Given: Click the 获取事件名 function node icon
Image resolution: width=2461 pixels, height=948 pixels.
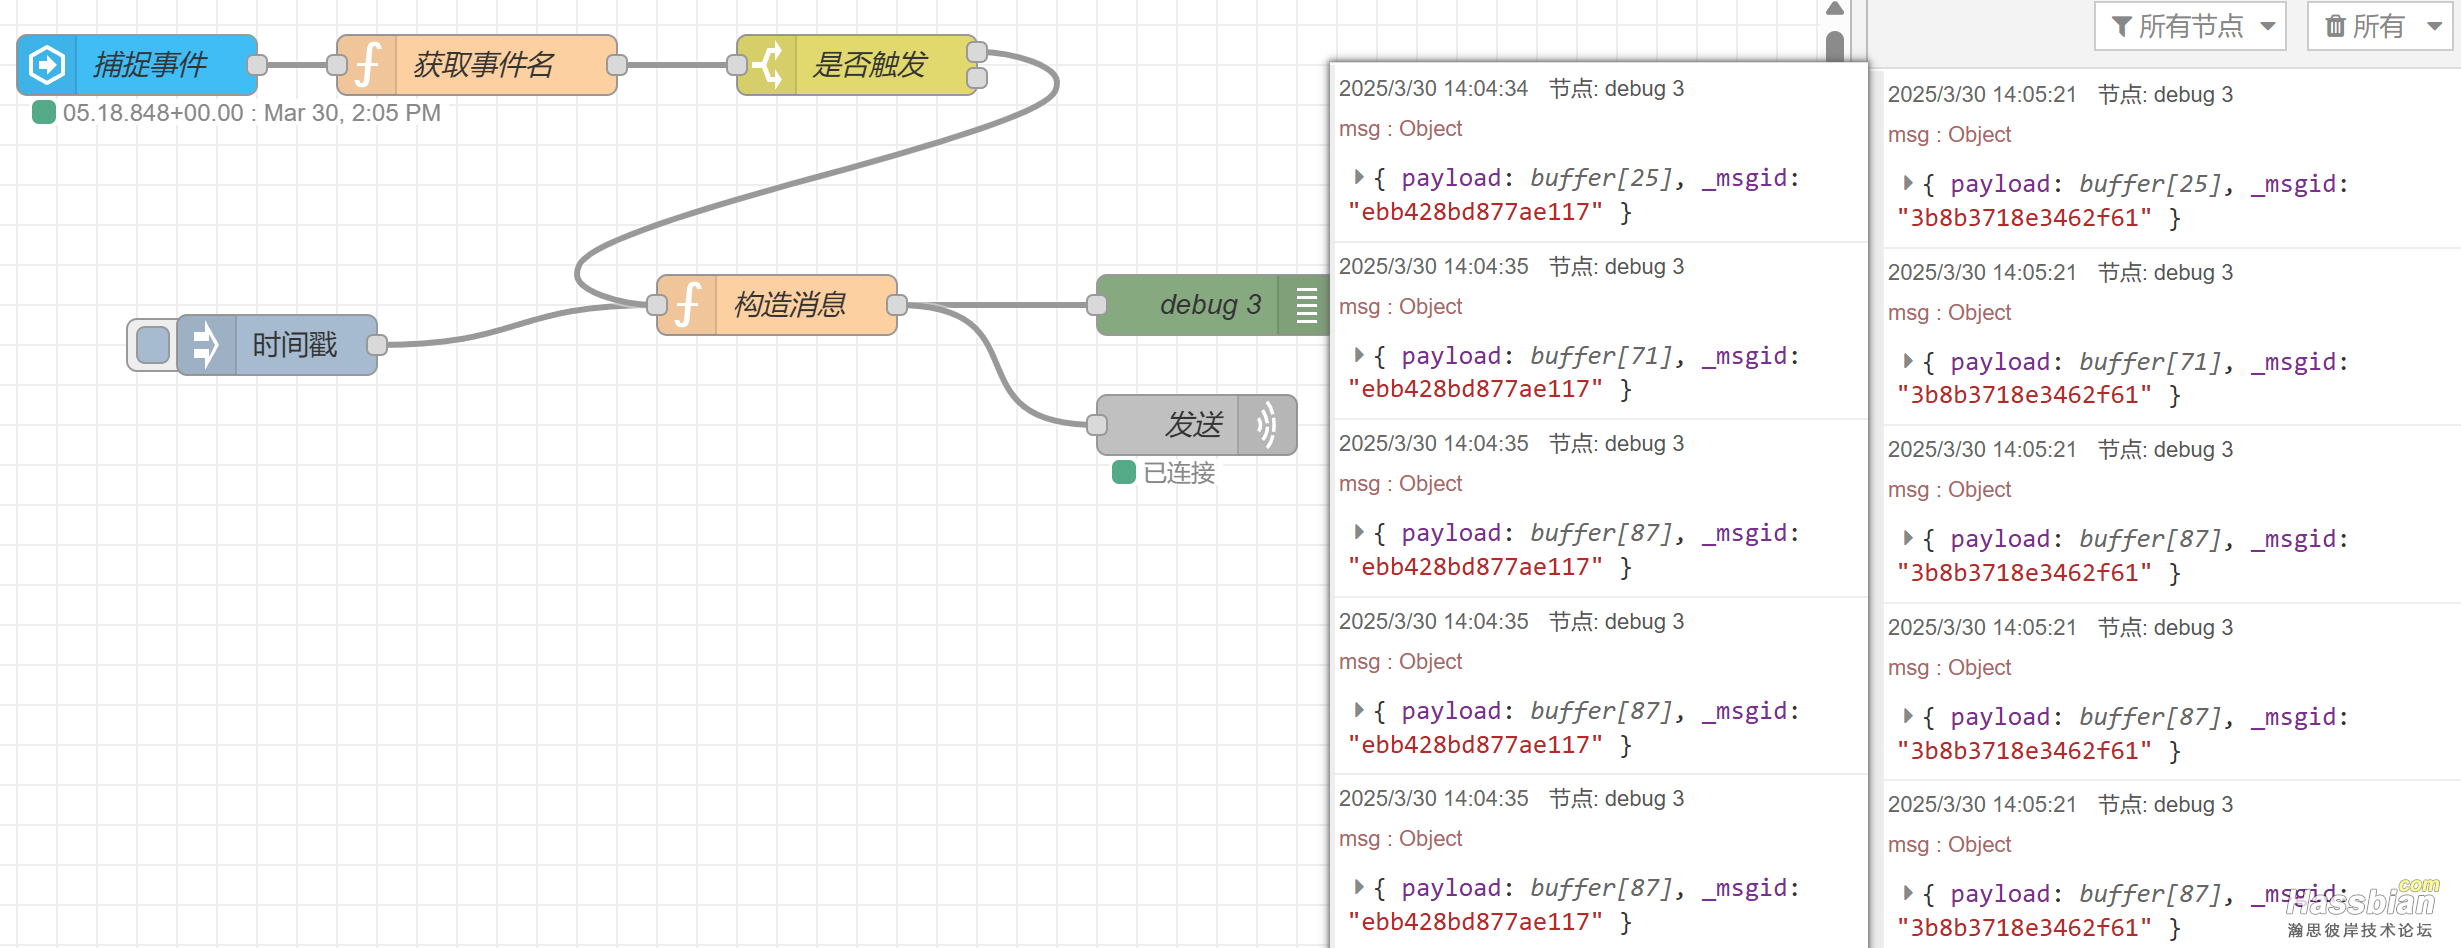Looking at the screenshot, I should tap(367, 65).
